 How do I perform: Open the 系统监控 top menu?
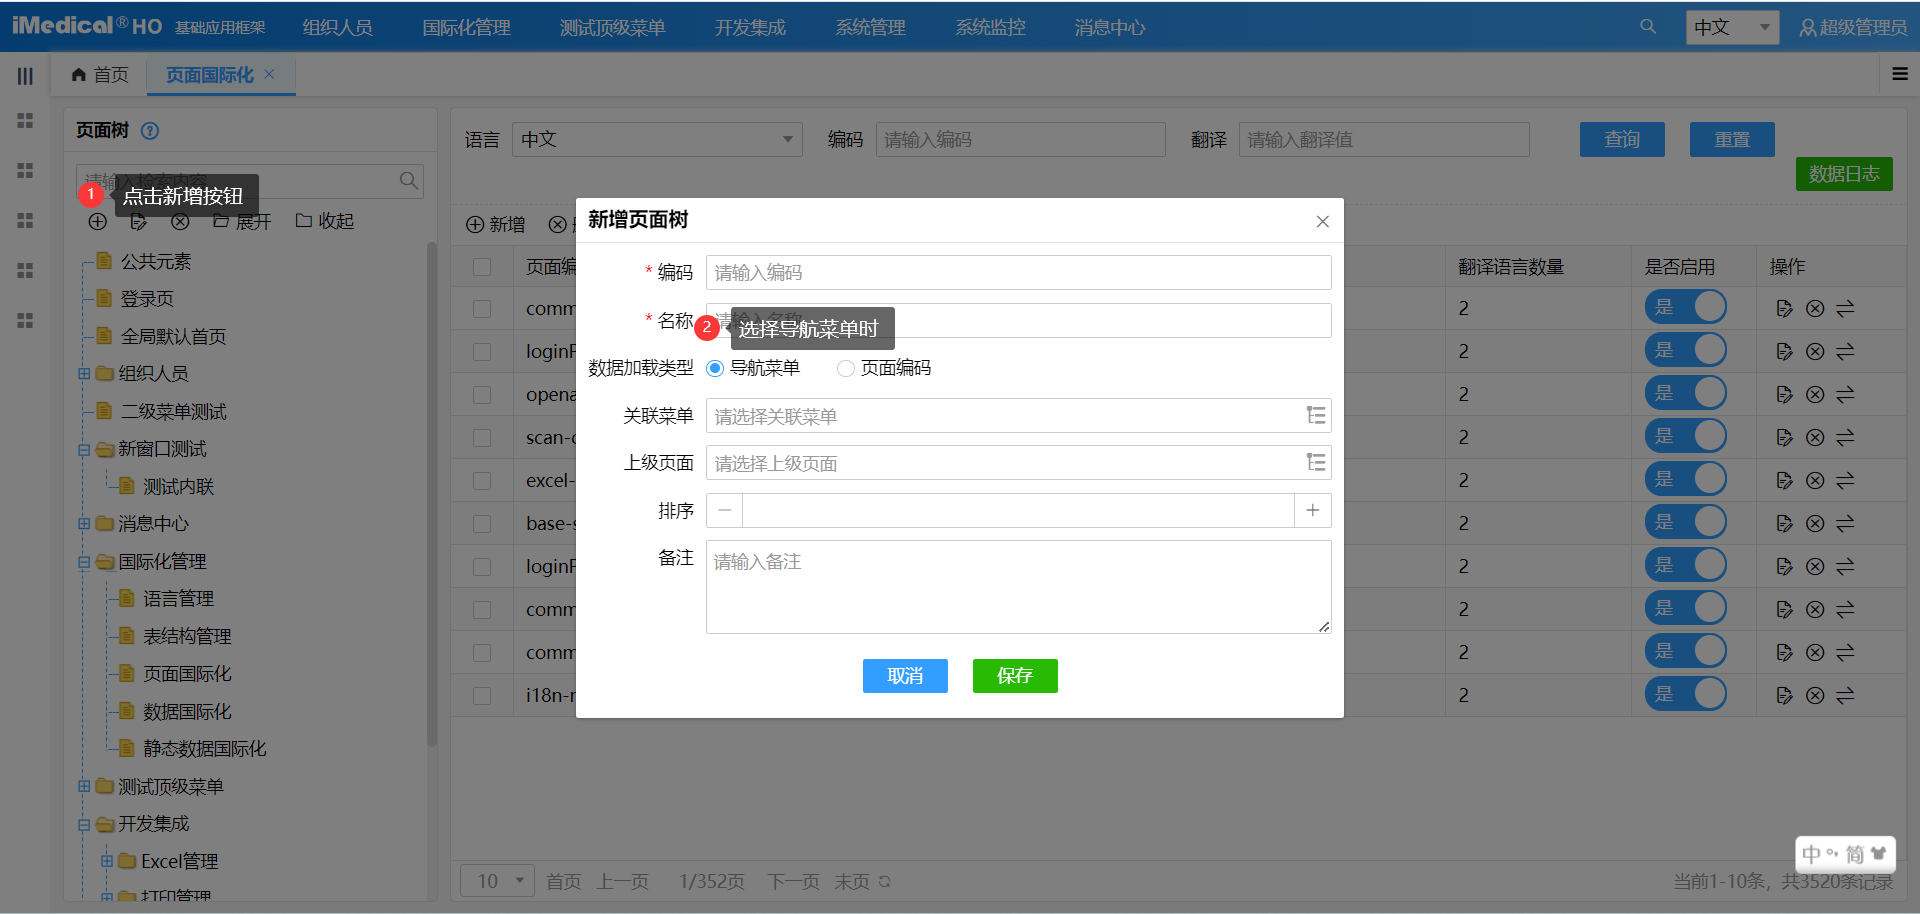[990, 28]
